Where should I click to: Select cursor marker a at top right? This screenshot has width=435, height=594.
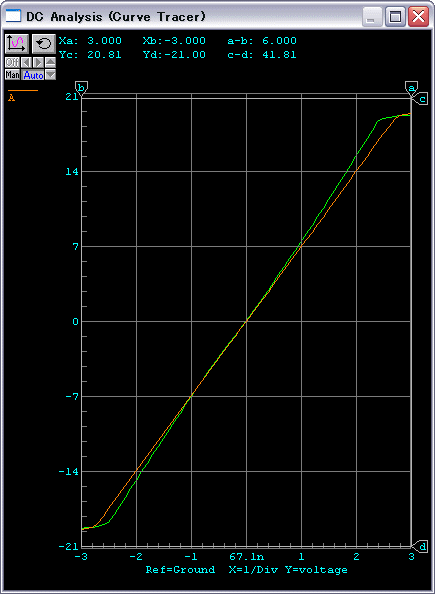click(411, 88)
